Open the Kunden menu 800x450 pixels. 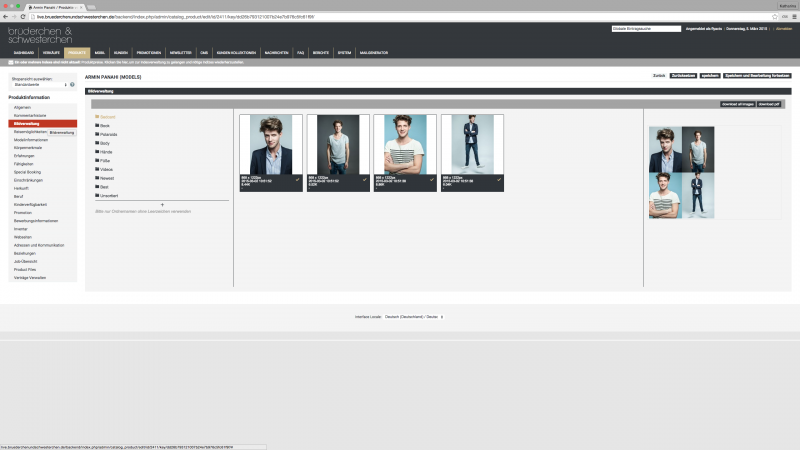click(120, 53)
